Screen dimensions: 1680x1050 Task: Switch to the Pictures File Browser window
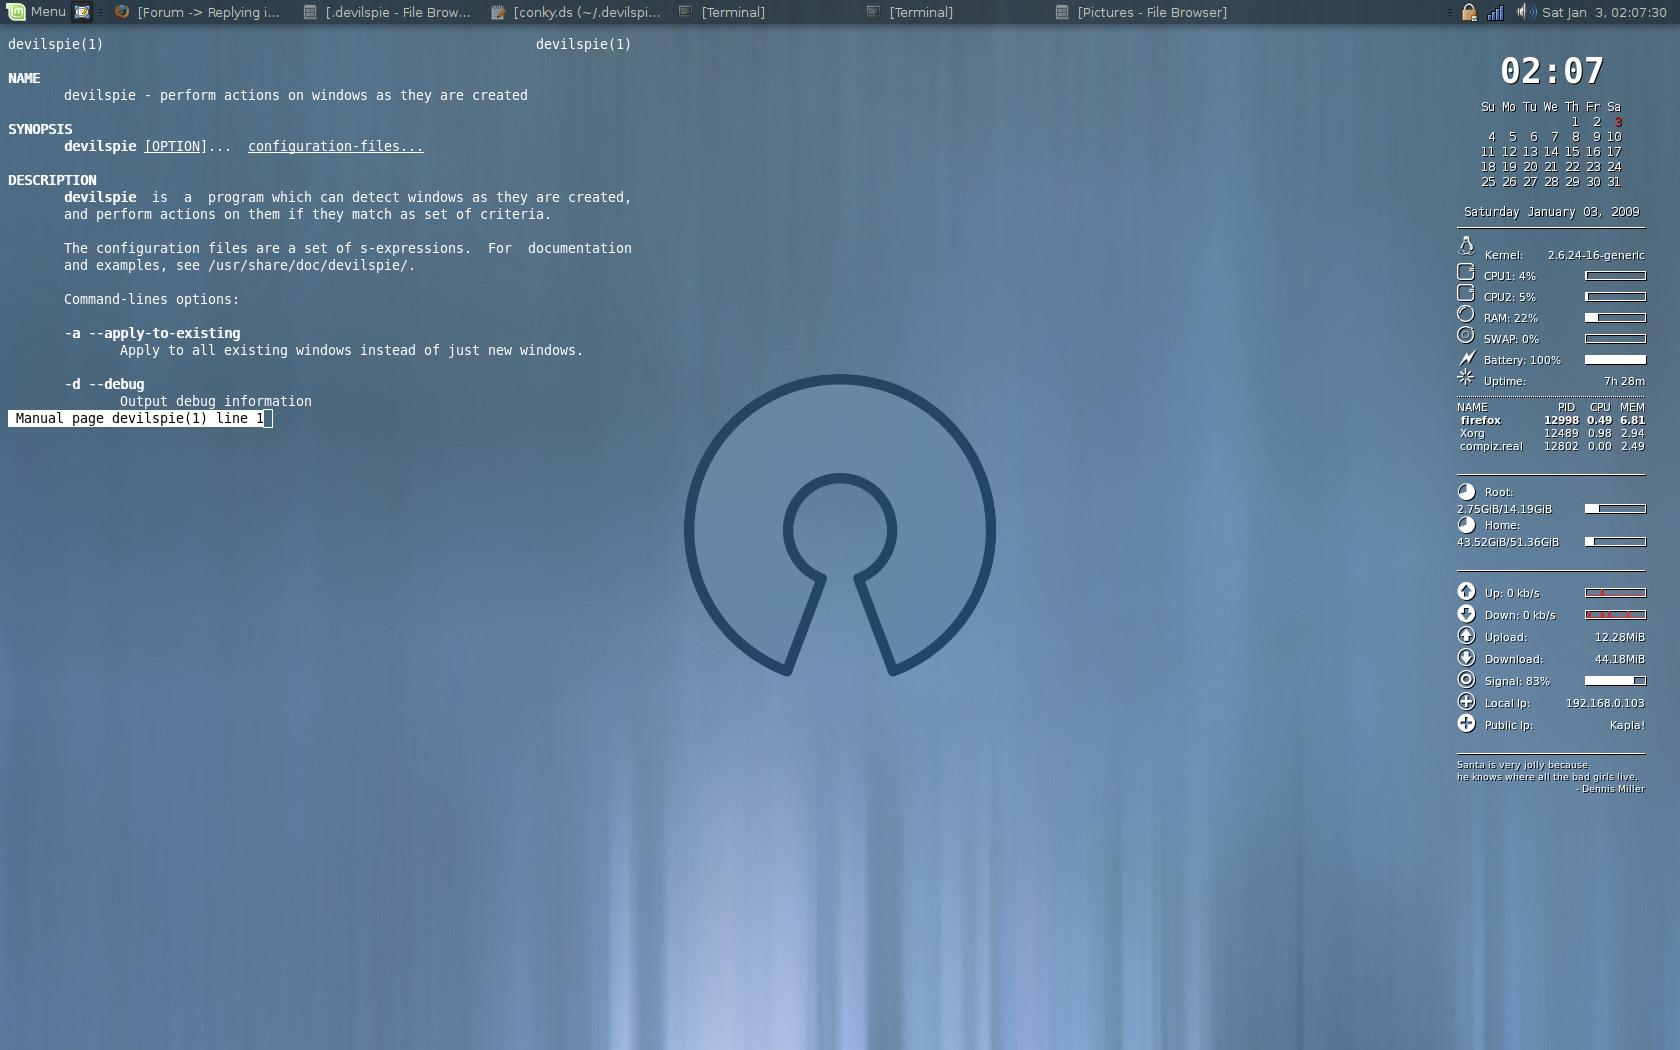[1143, 12]
